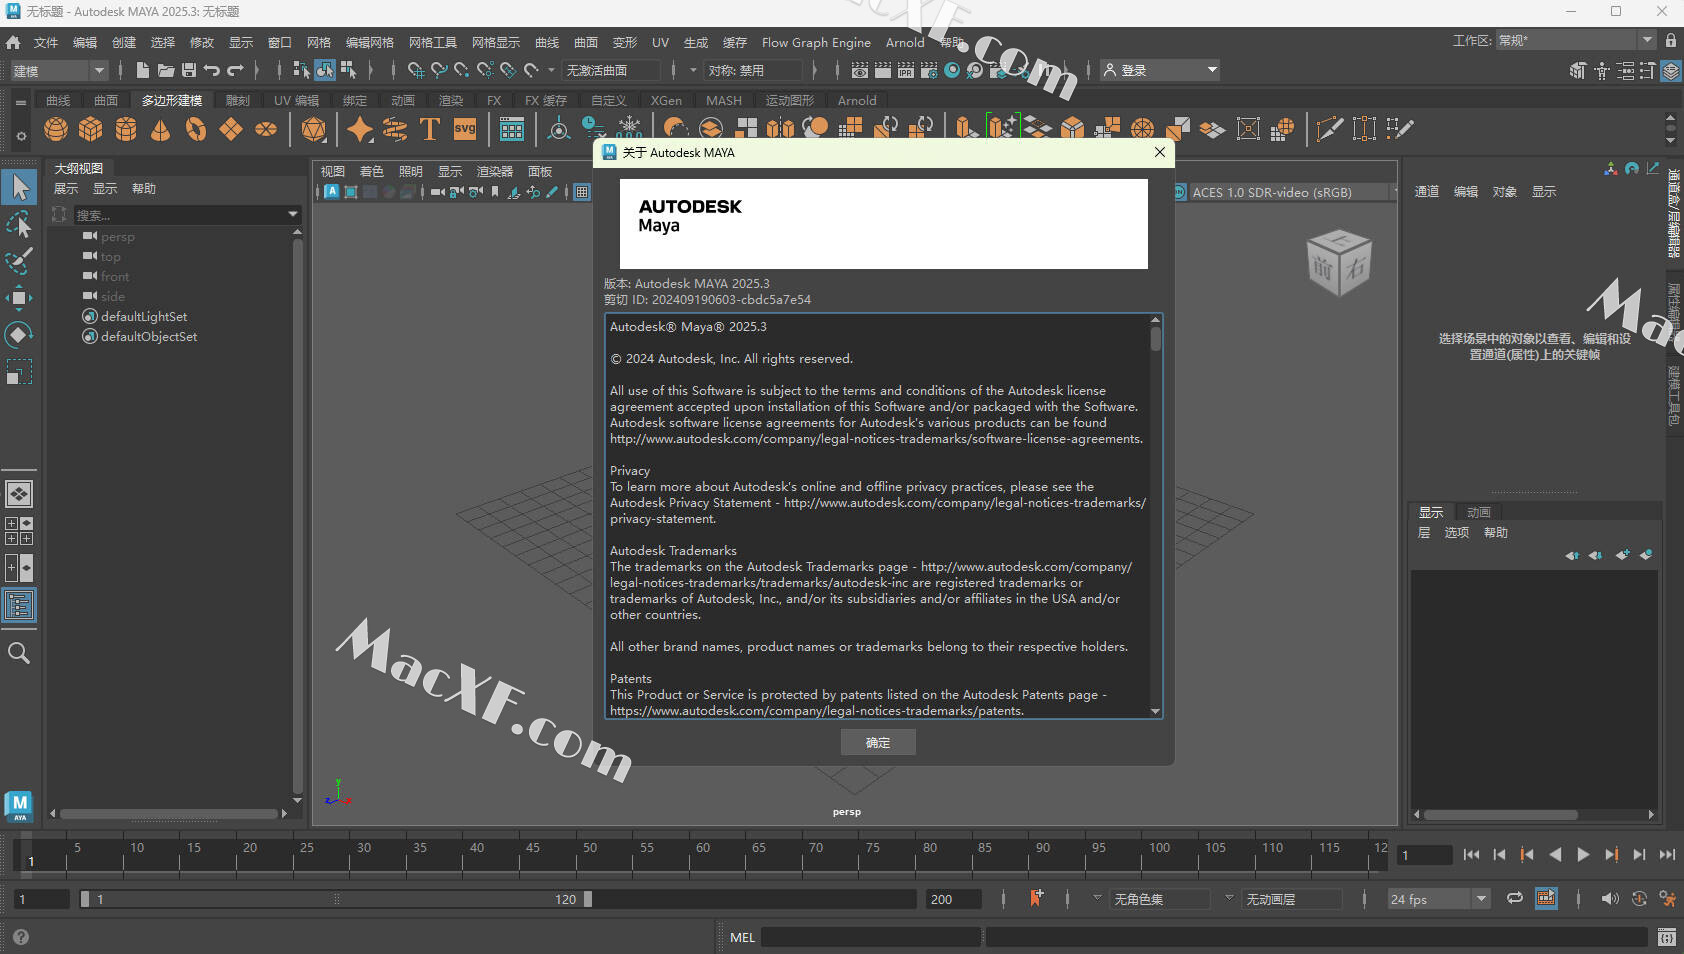The width and height of the screenshot is (1684, 954).
Task: Click the search magnifier icon in sidebar
Action: coord(19,653)
